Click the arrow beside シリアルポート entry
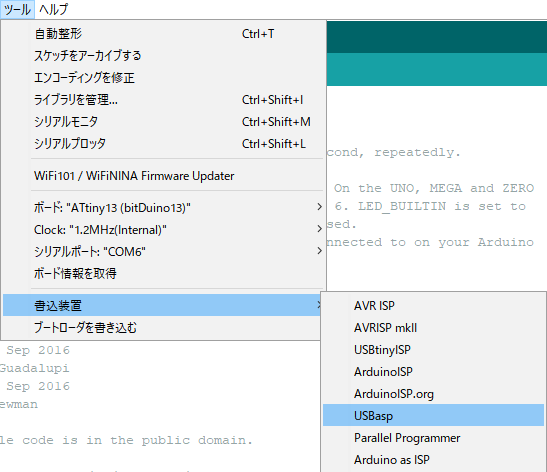 point(319,251)
